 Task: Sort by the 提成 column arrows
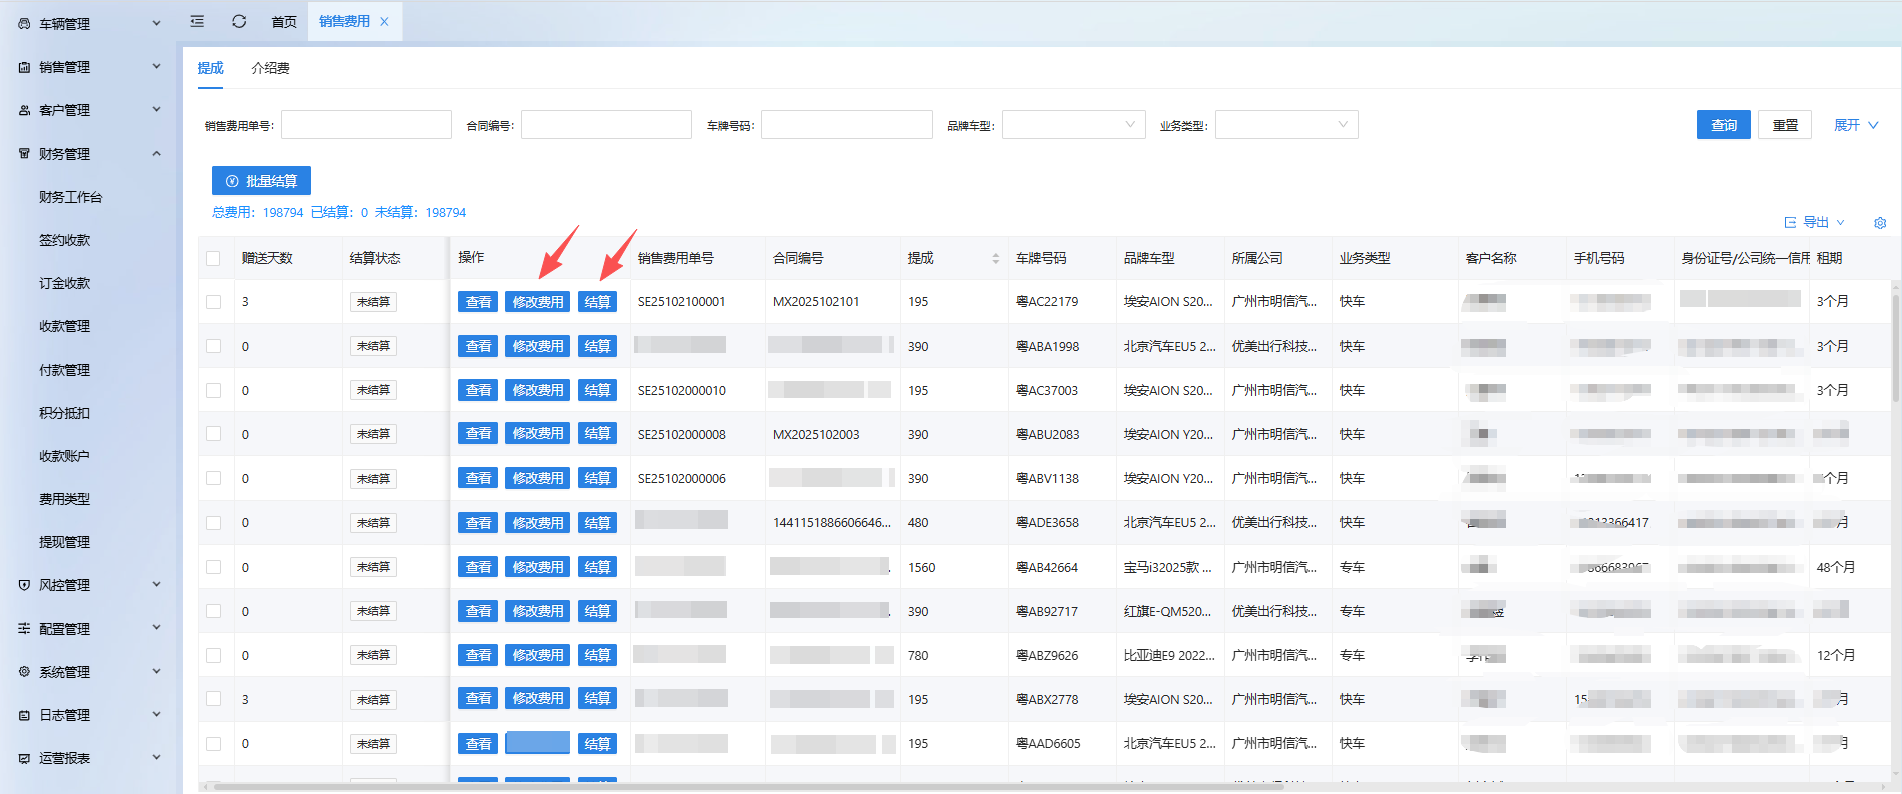click(x=995, y=258)
